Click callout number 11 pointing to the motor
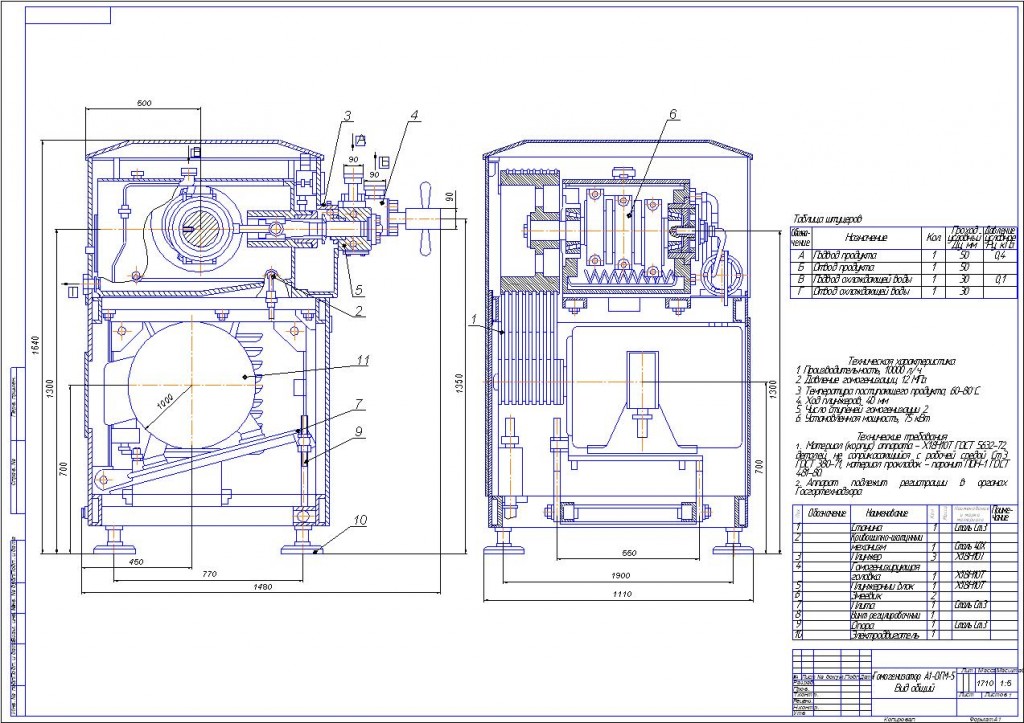This screenshot has height=723, width=1024. [363, 361]
